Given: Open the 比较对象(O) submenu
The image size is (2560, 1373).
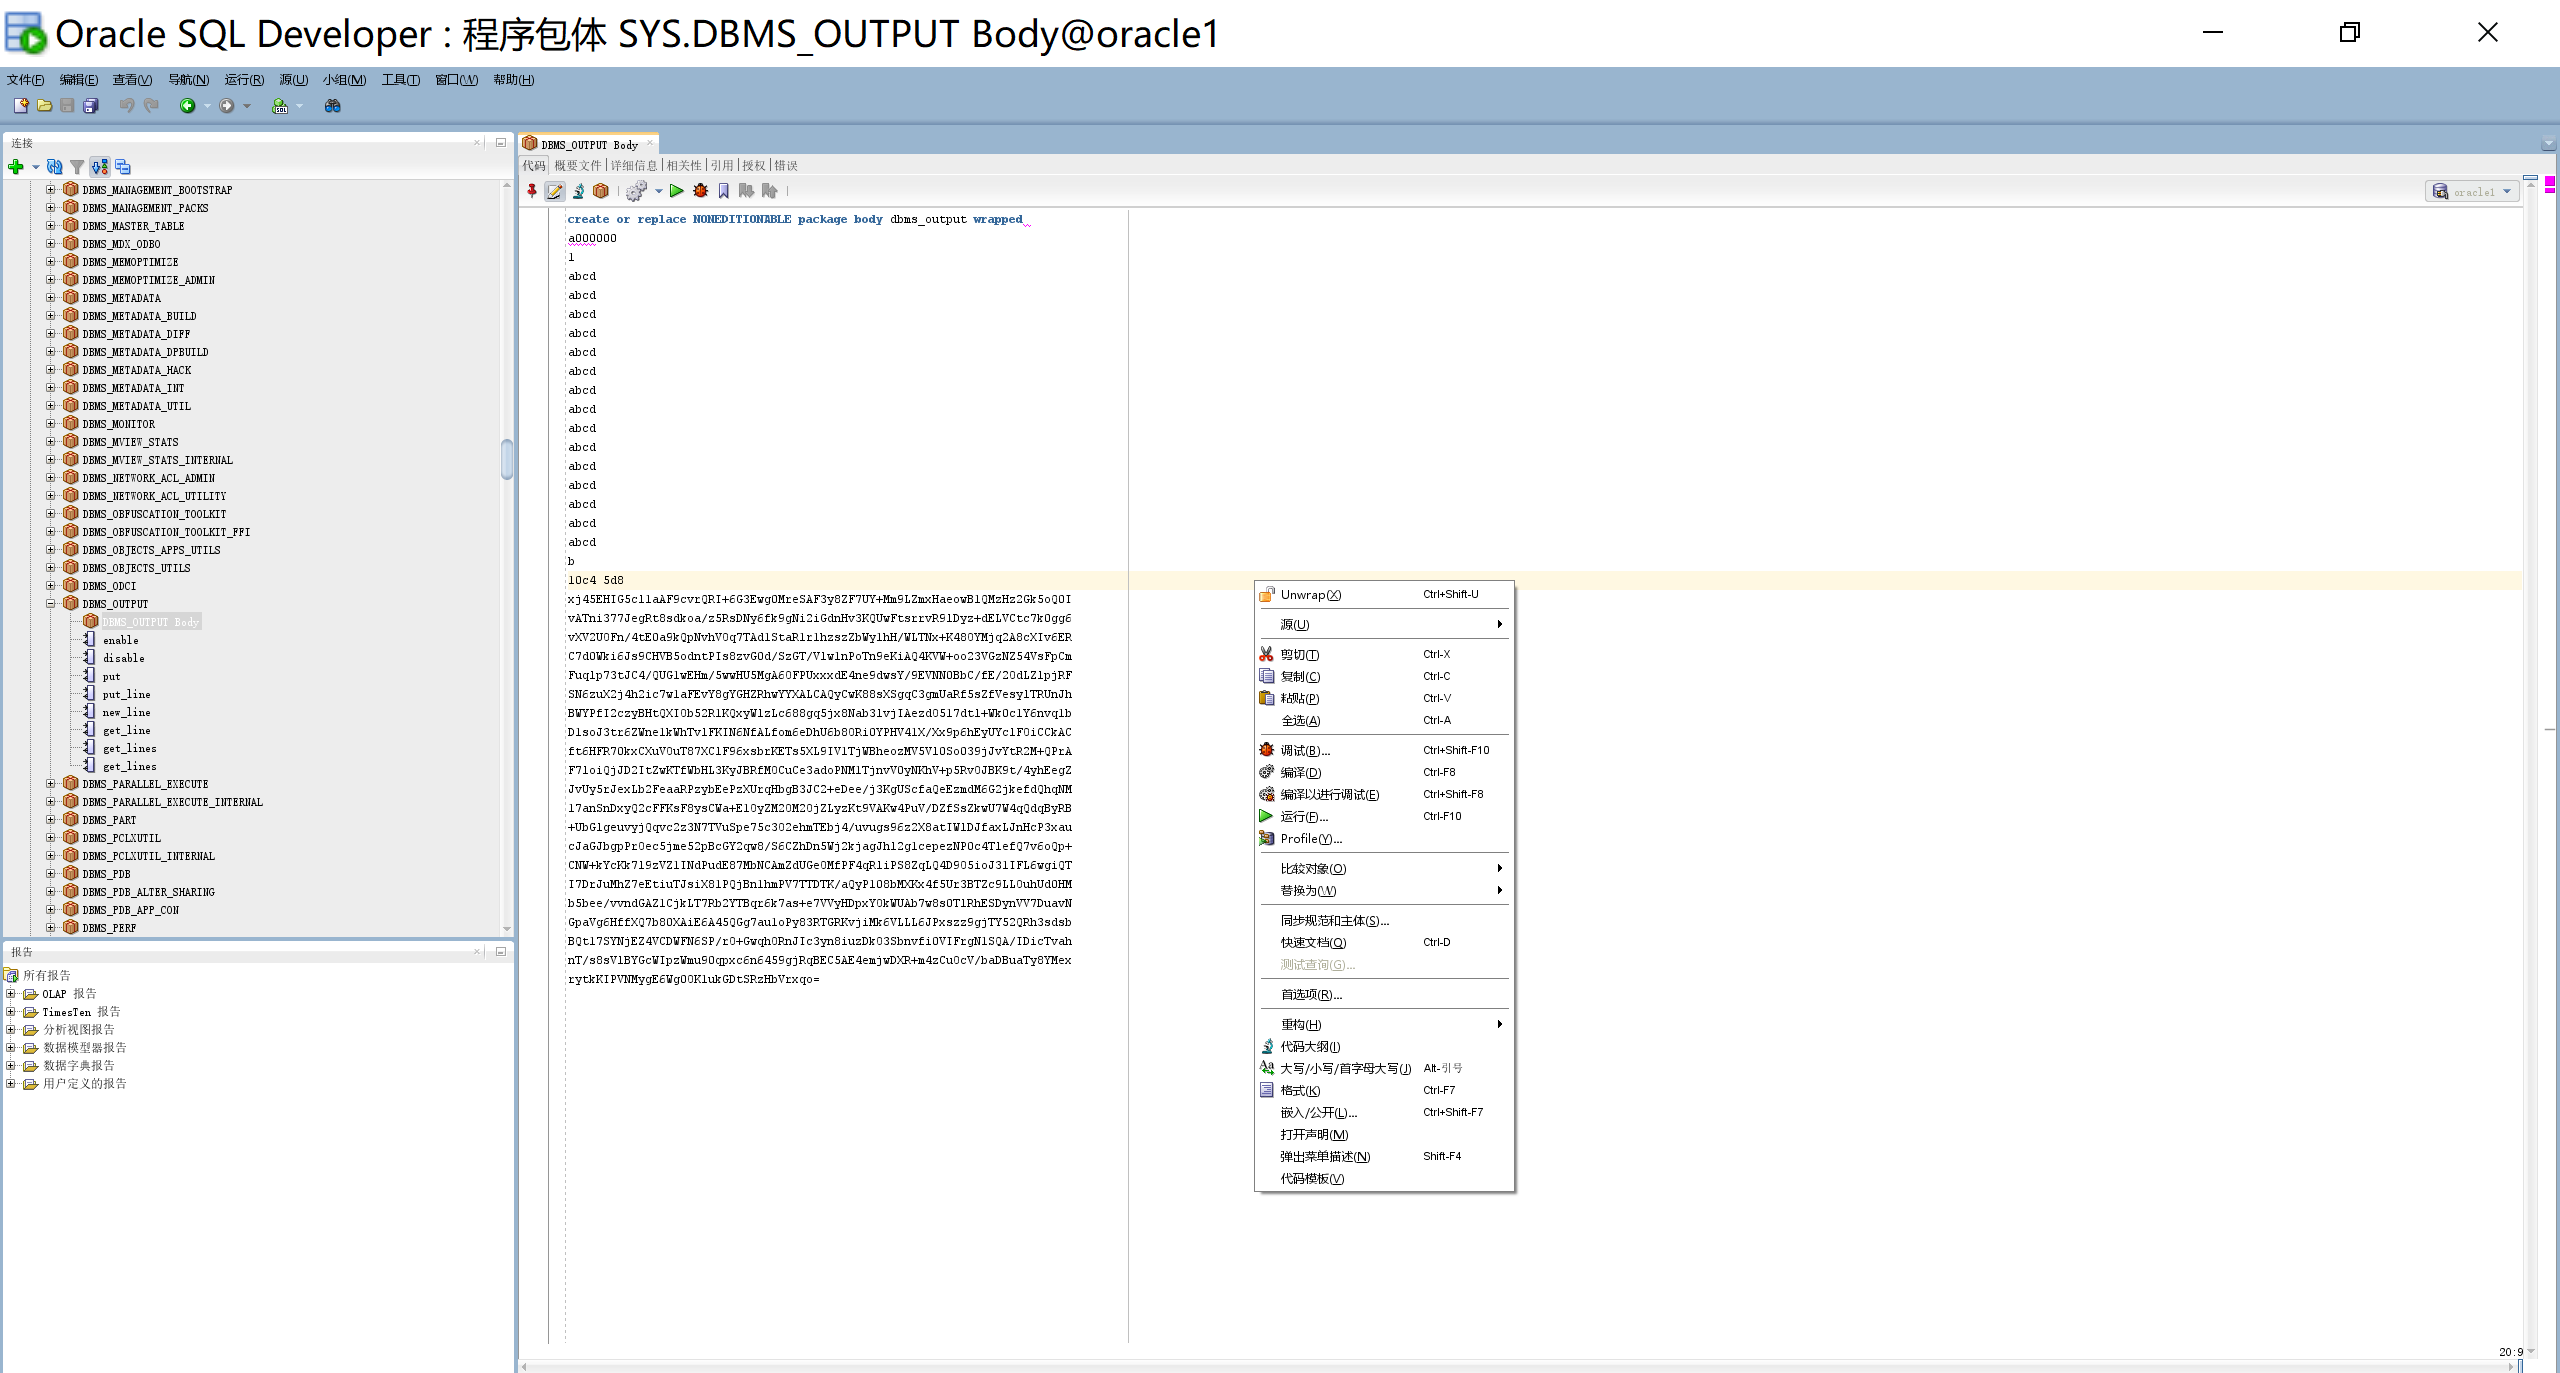Looking at the screenshot, I should click(1384, 868).
